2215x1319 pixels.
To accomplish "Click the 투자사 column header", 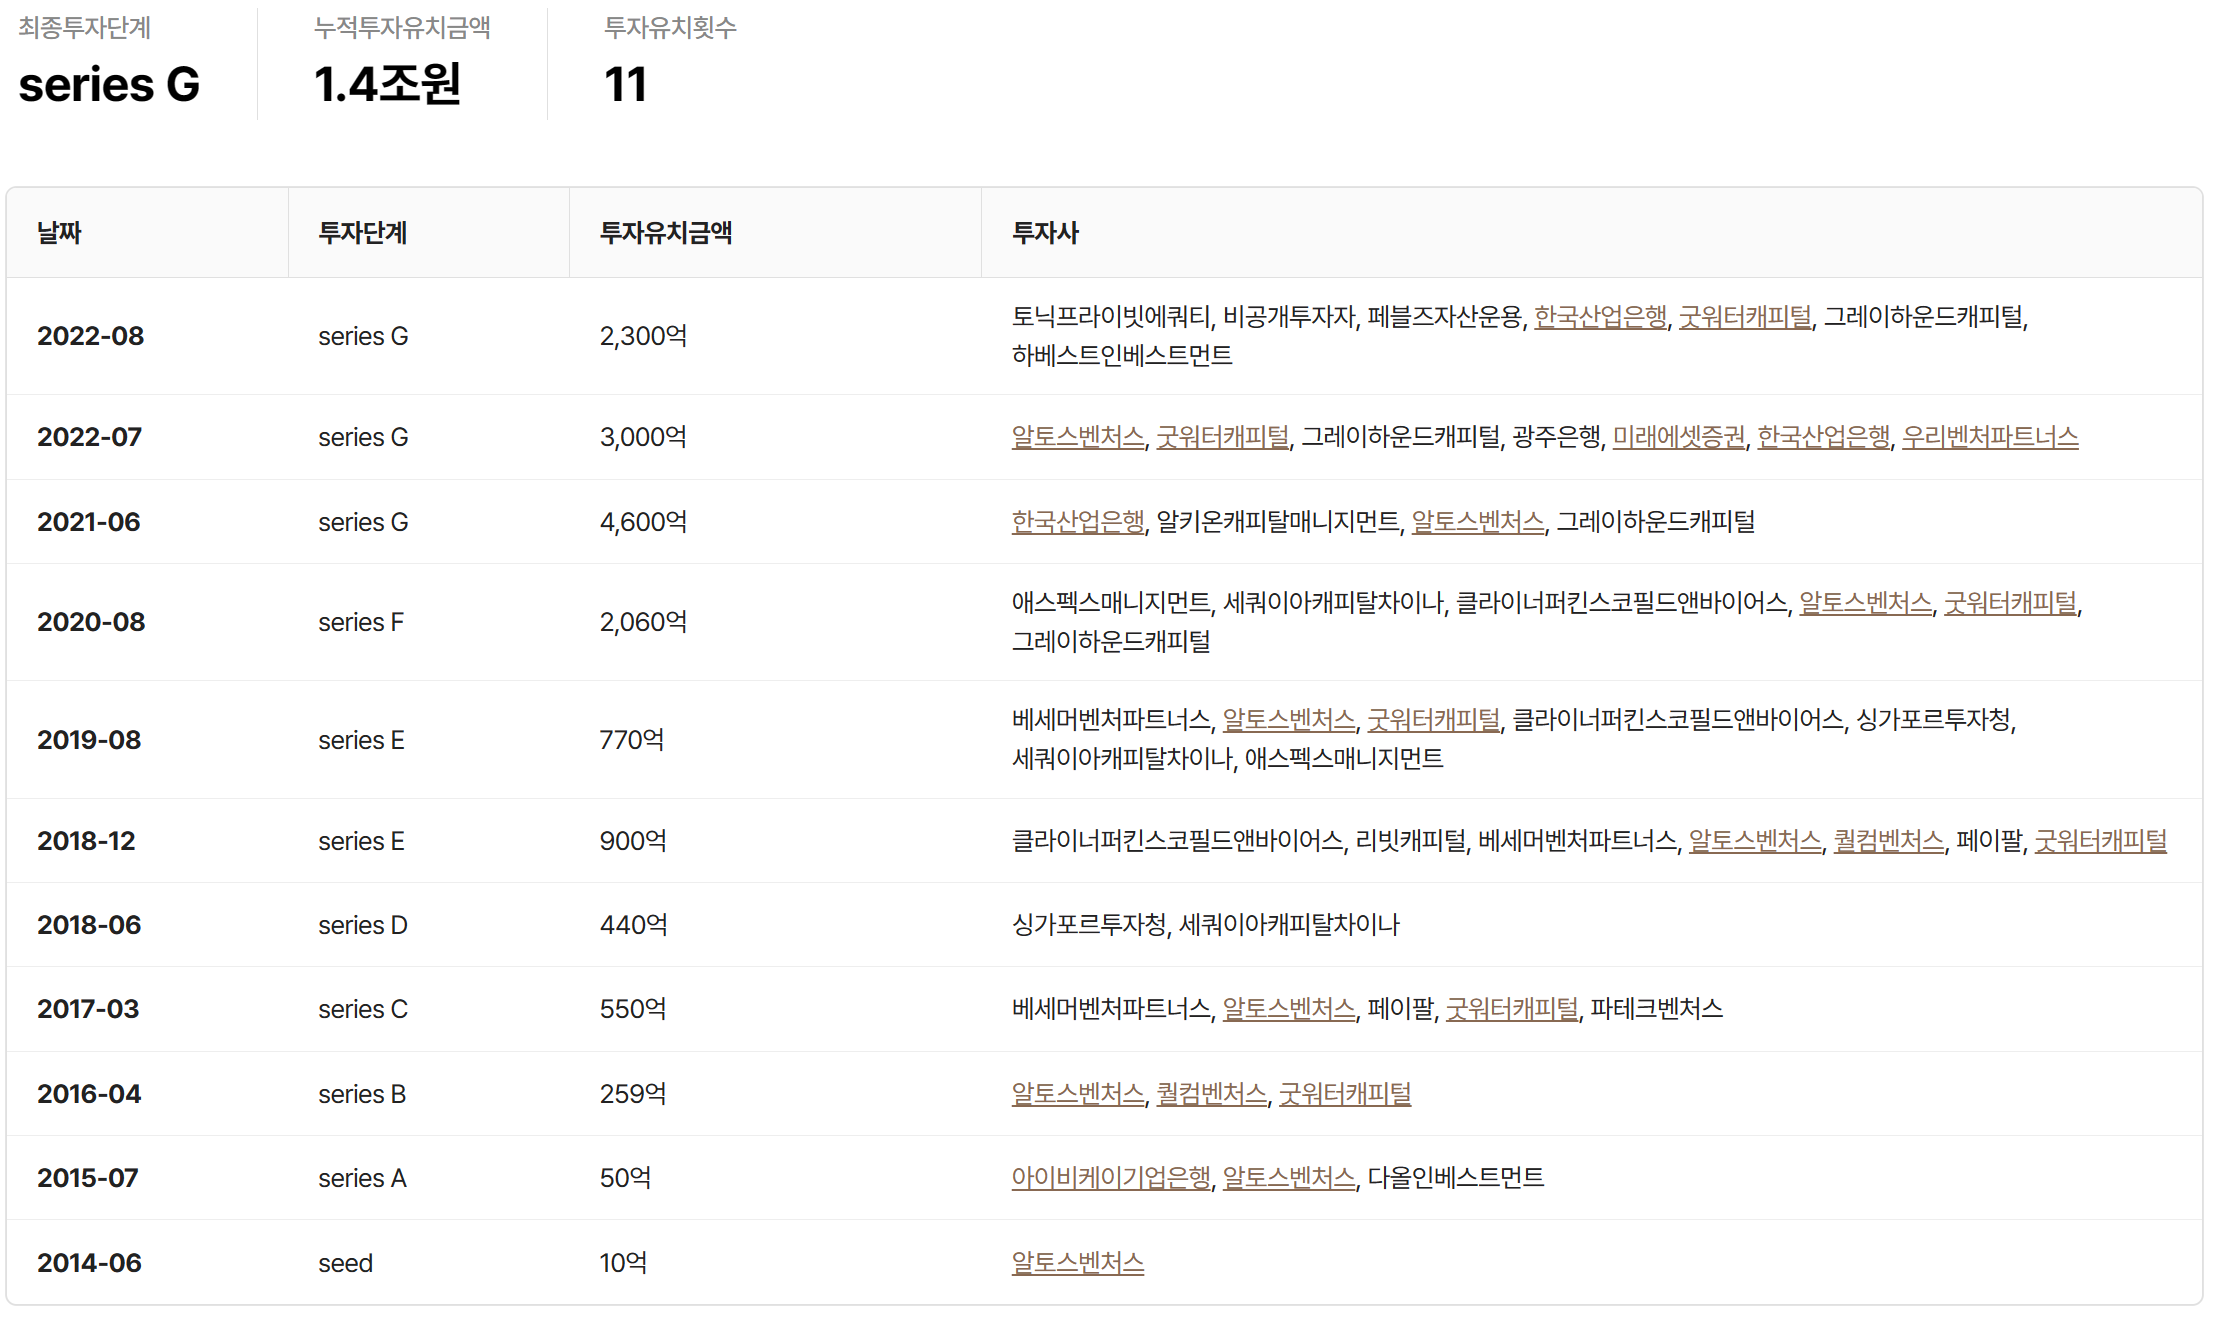I will pos(1045,233).
